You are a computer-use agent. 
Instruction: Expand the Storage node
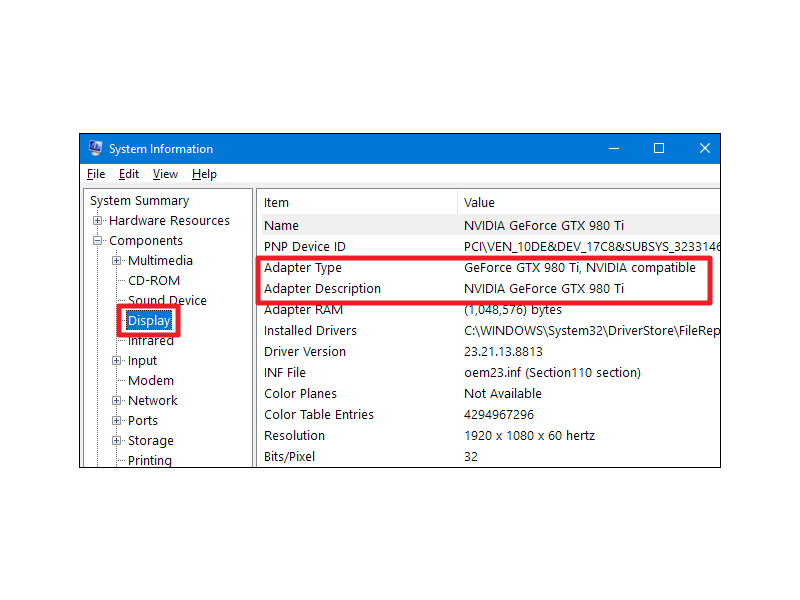[x=116, y=440]
